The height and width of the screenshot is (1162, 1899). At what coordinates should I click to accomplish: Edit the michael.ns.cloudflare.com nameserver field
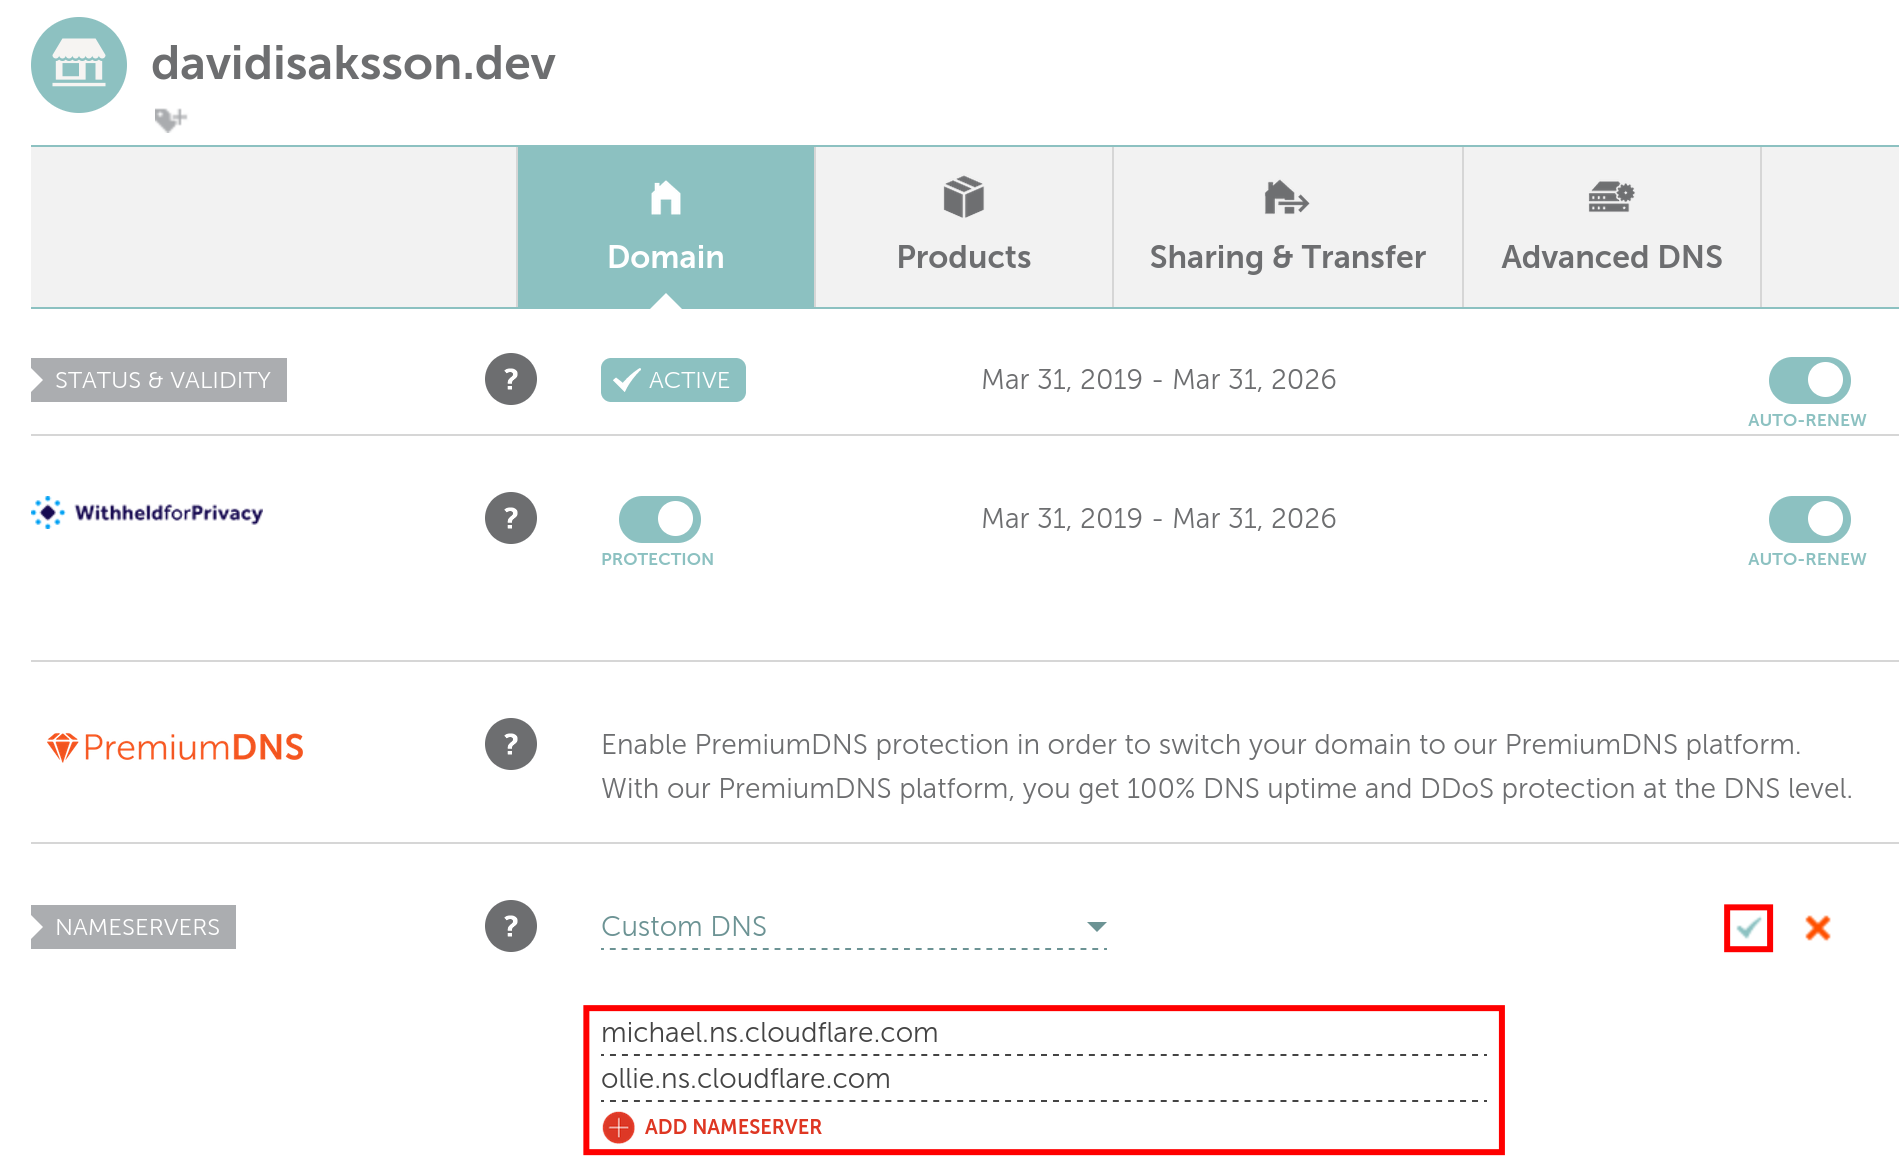pos(1044,1033)
